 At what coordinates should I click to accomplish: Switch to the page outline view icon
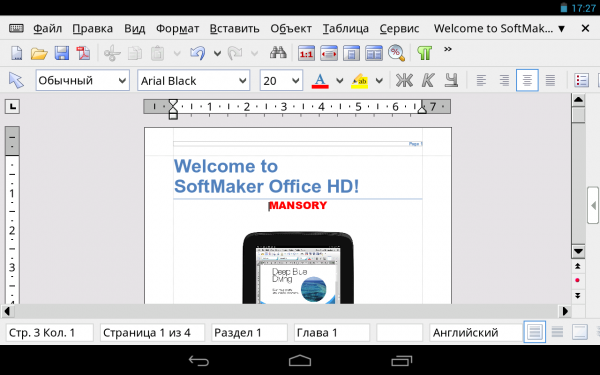coord(580,332)
